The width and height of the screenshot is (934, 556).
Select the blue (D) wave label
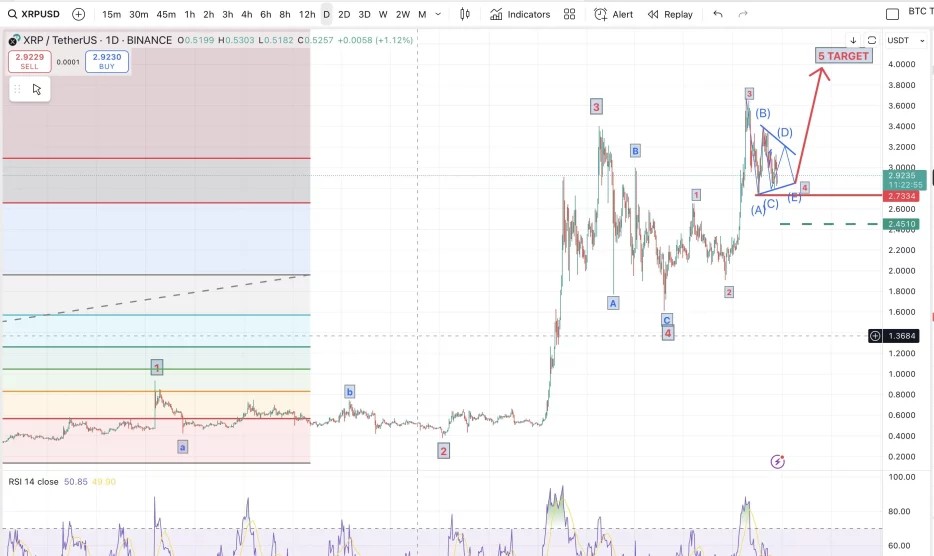[x=785, y=132]
